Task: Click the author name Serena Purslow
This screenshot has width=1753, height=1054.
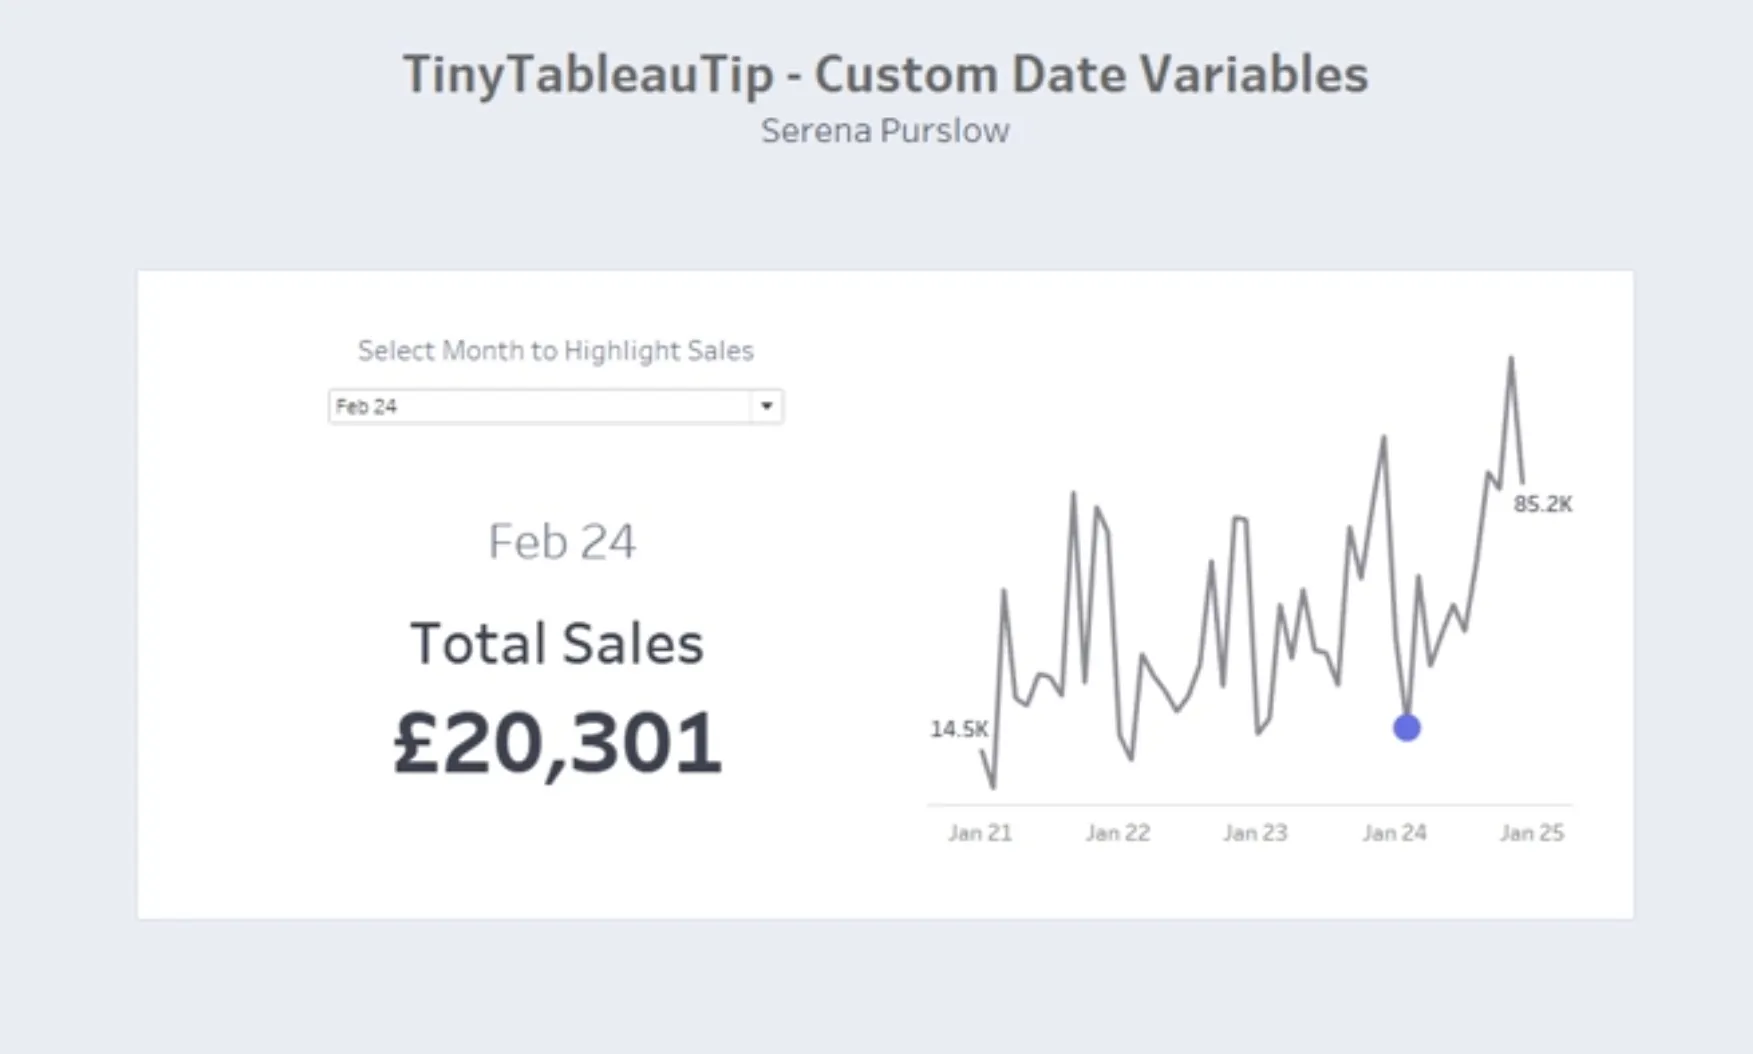Action: [x=886, y=130]
